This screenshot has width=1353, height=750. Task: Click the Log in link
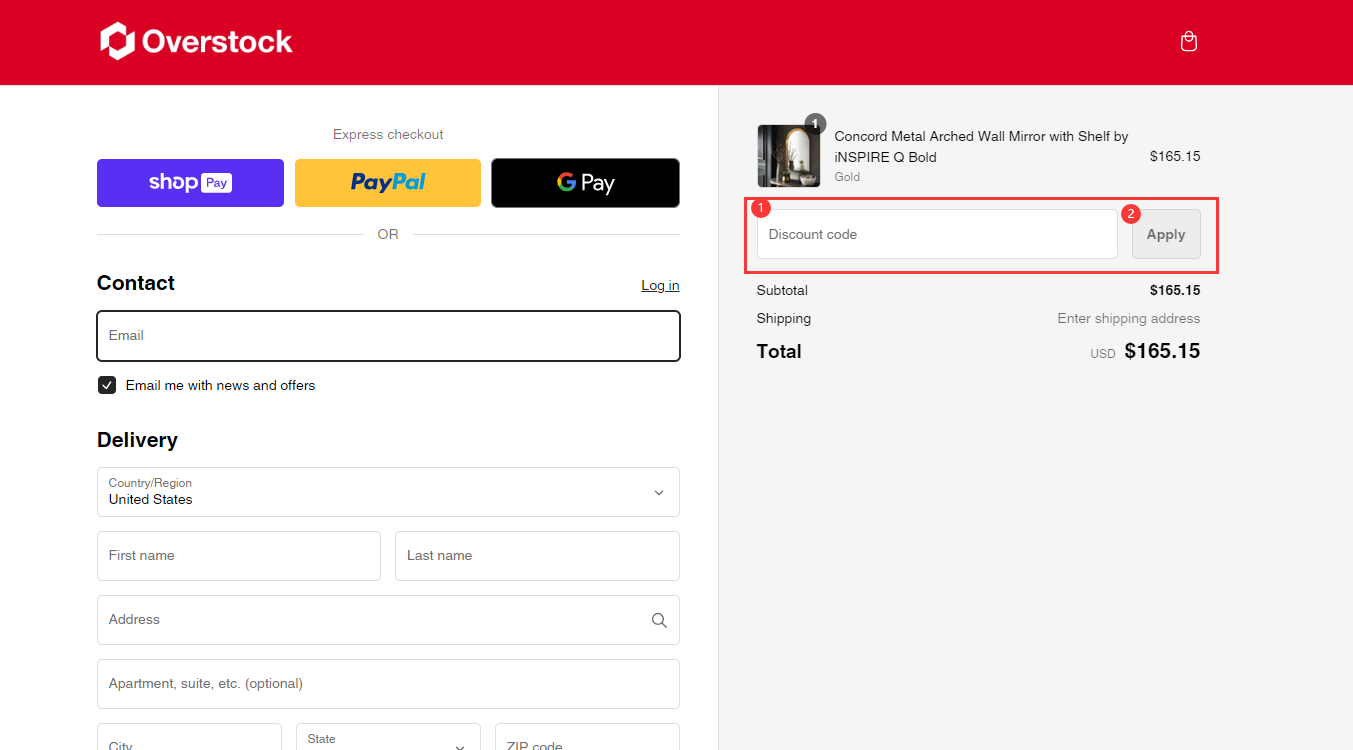pyautogui.click(x=660, y=285)
